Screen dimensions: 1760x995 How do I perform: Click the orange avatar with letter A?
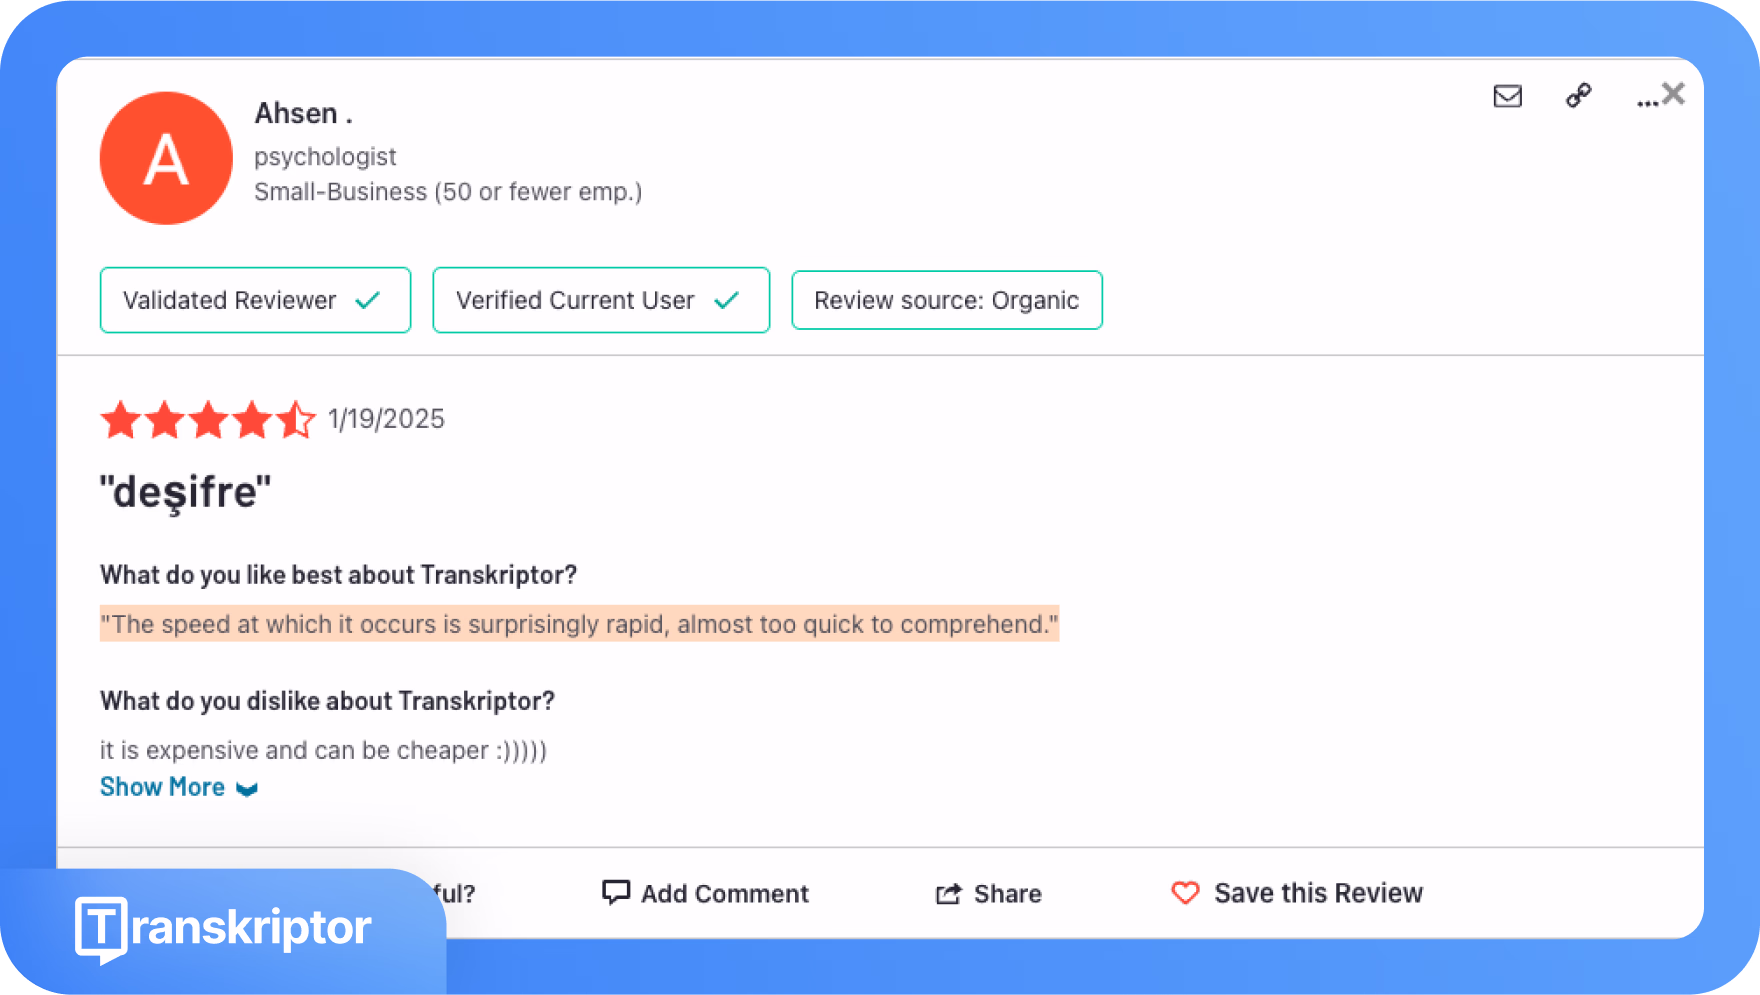pos(166,158)
